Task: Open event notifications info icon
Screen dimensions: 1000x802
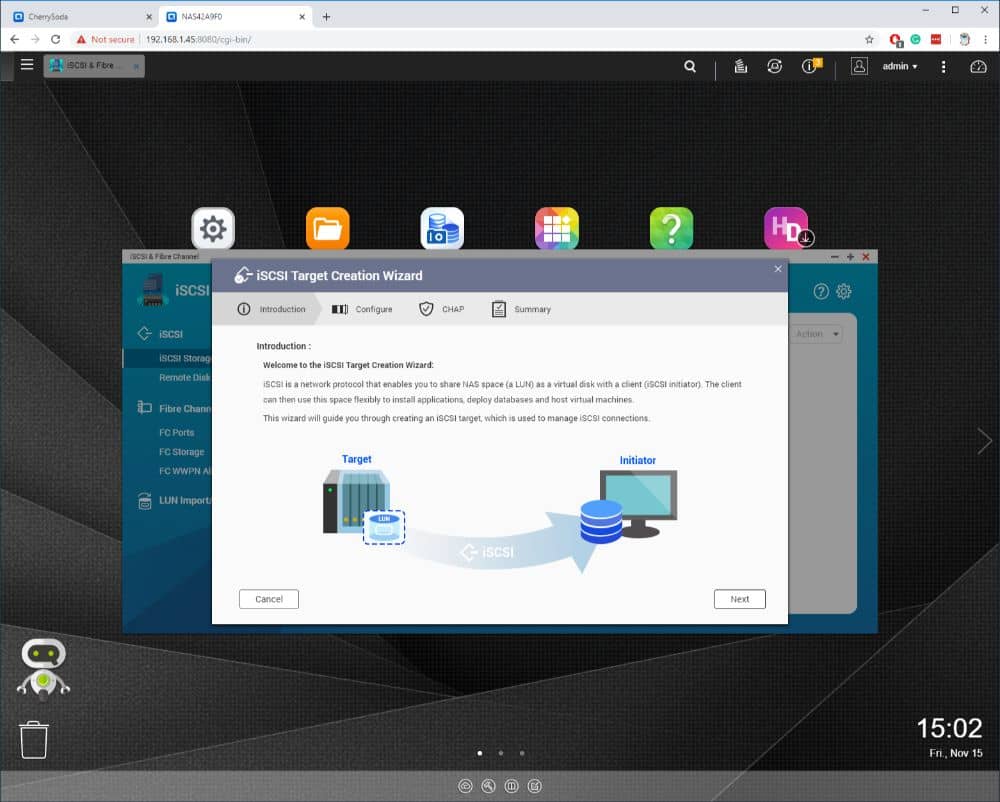Action: click(x=811, y=66)
